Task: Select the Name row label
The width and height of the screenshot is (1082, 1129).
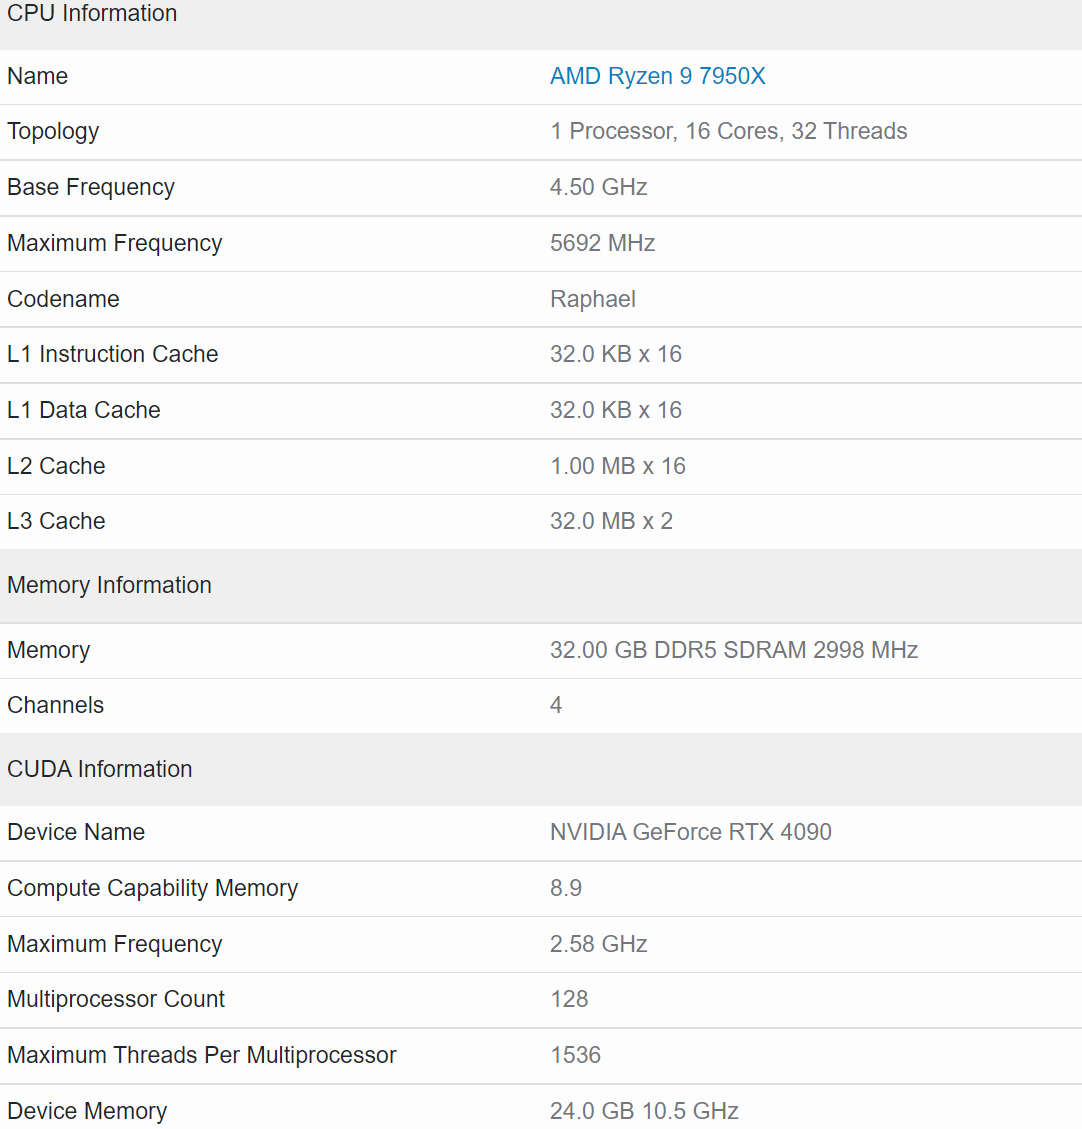Action: (x=37, y=76)
